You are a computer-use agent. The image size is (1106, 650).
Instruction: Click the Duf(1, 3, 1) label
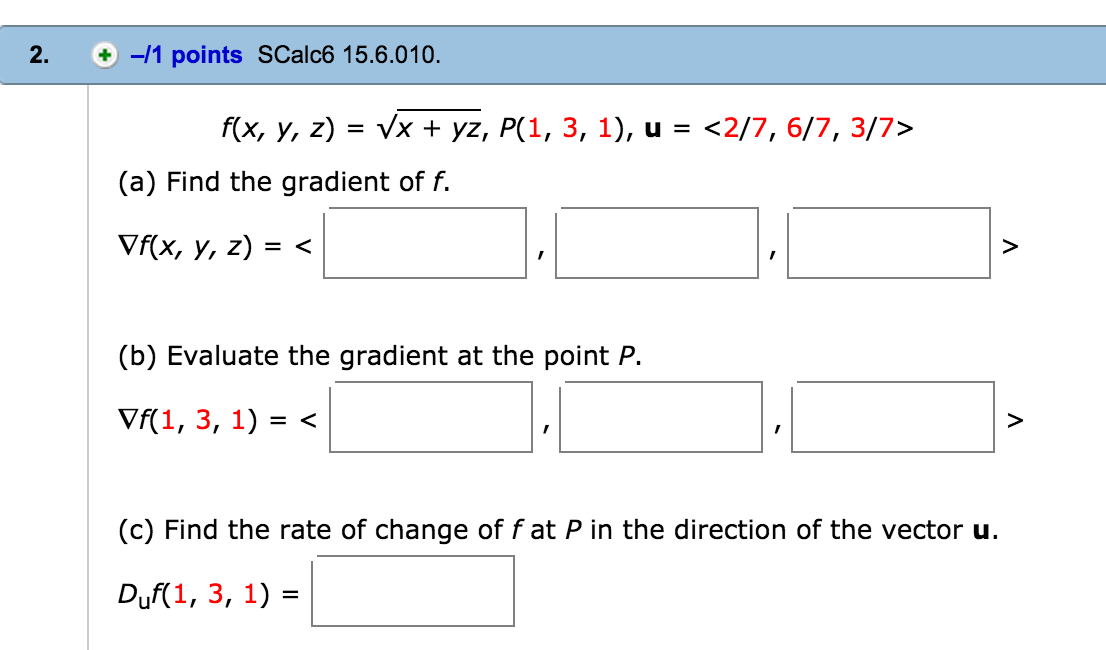[x=195, y=591]
